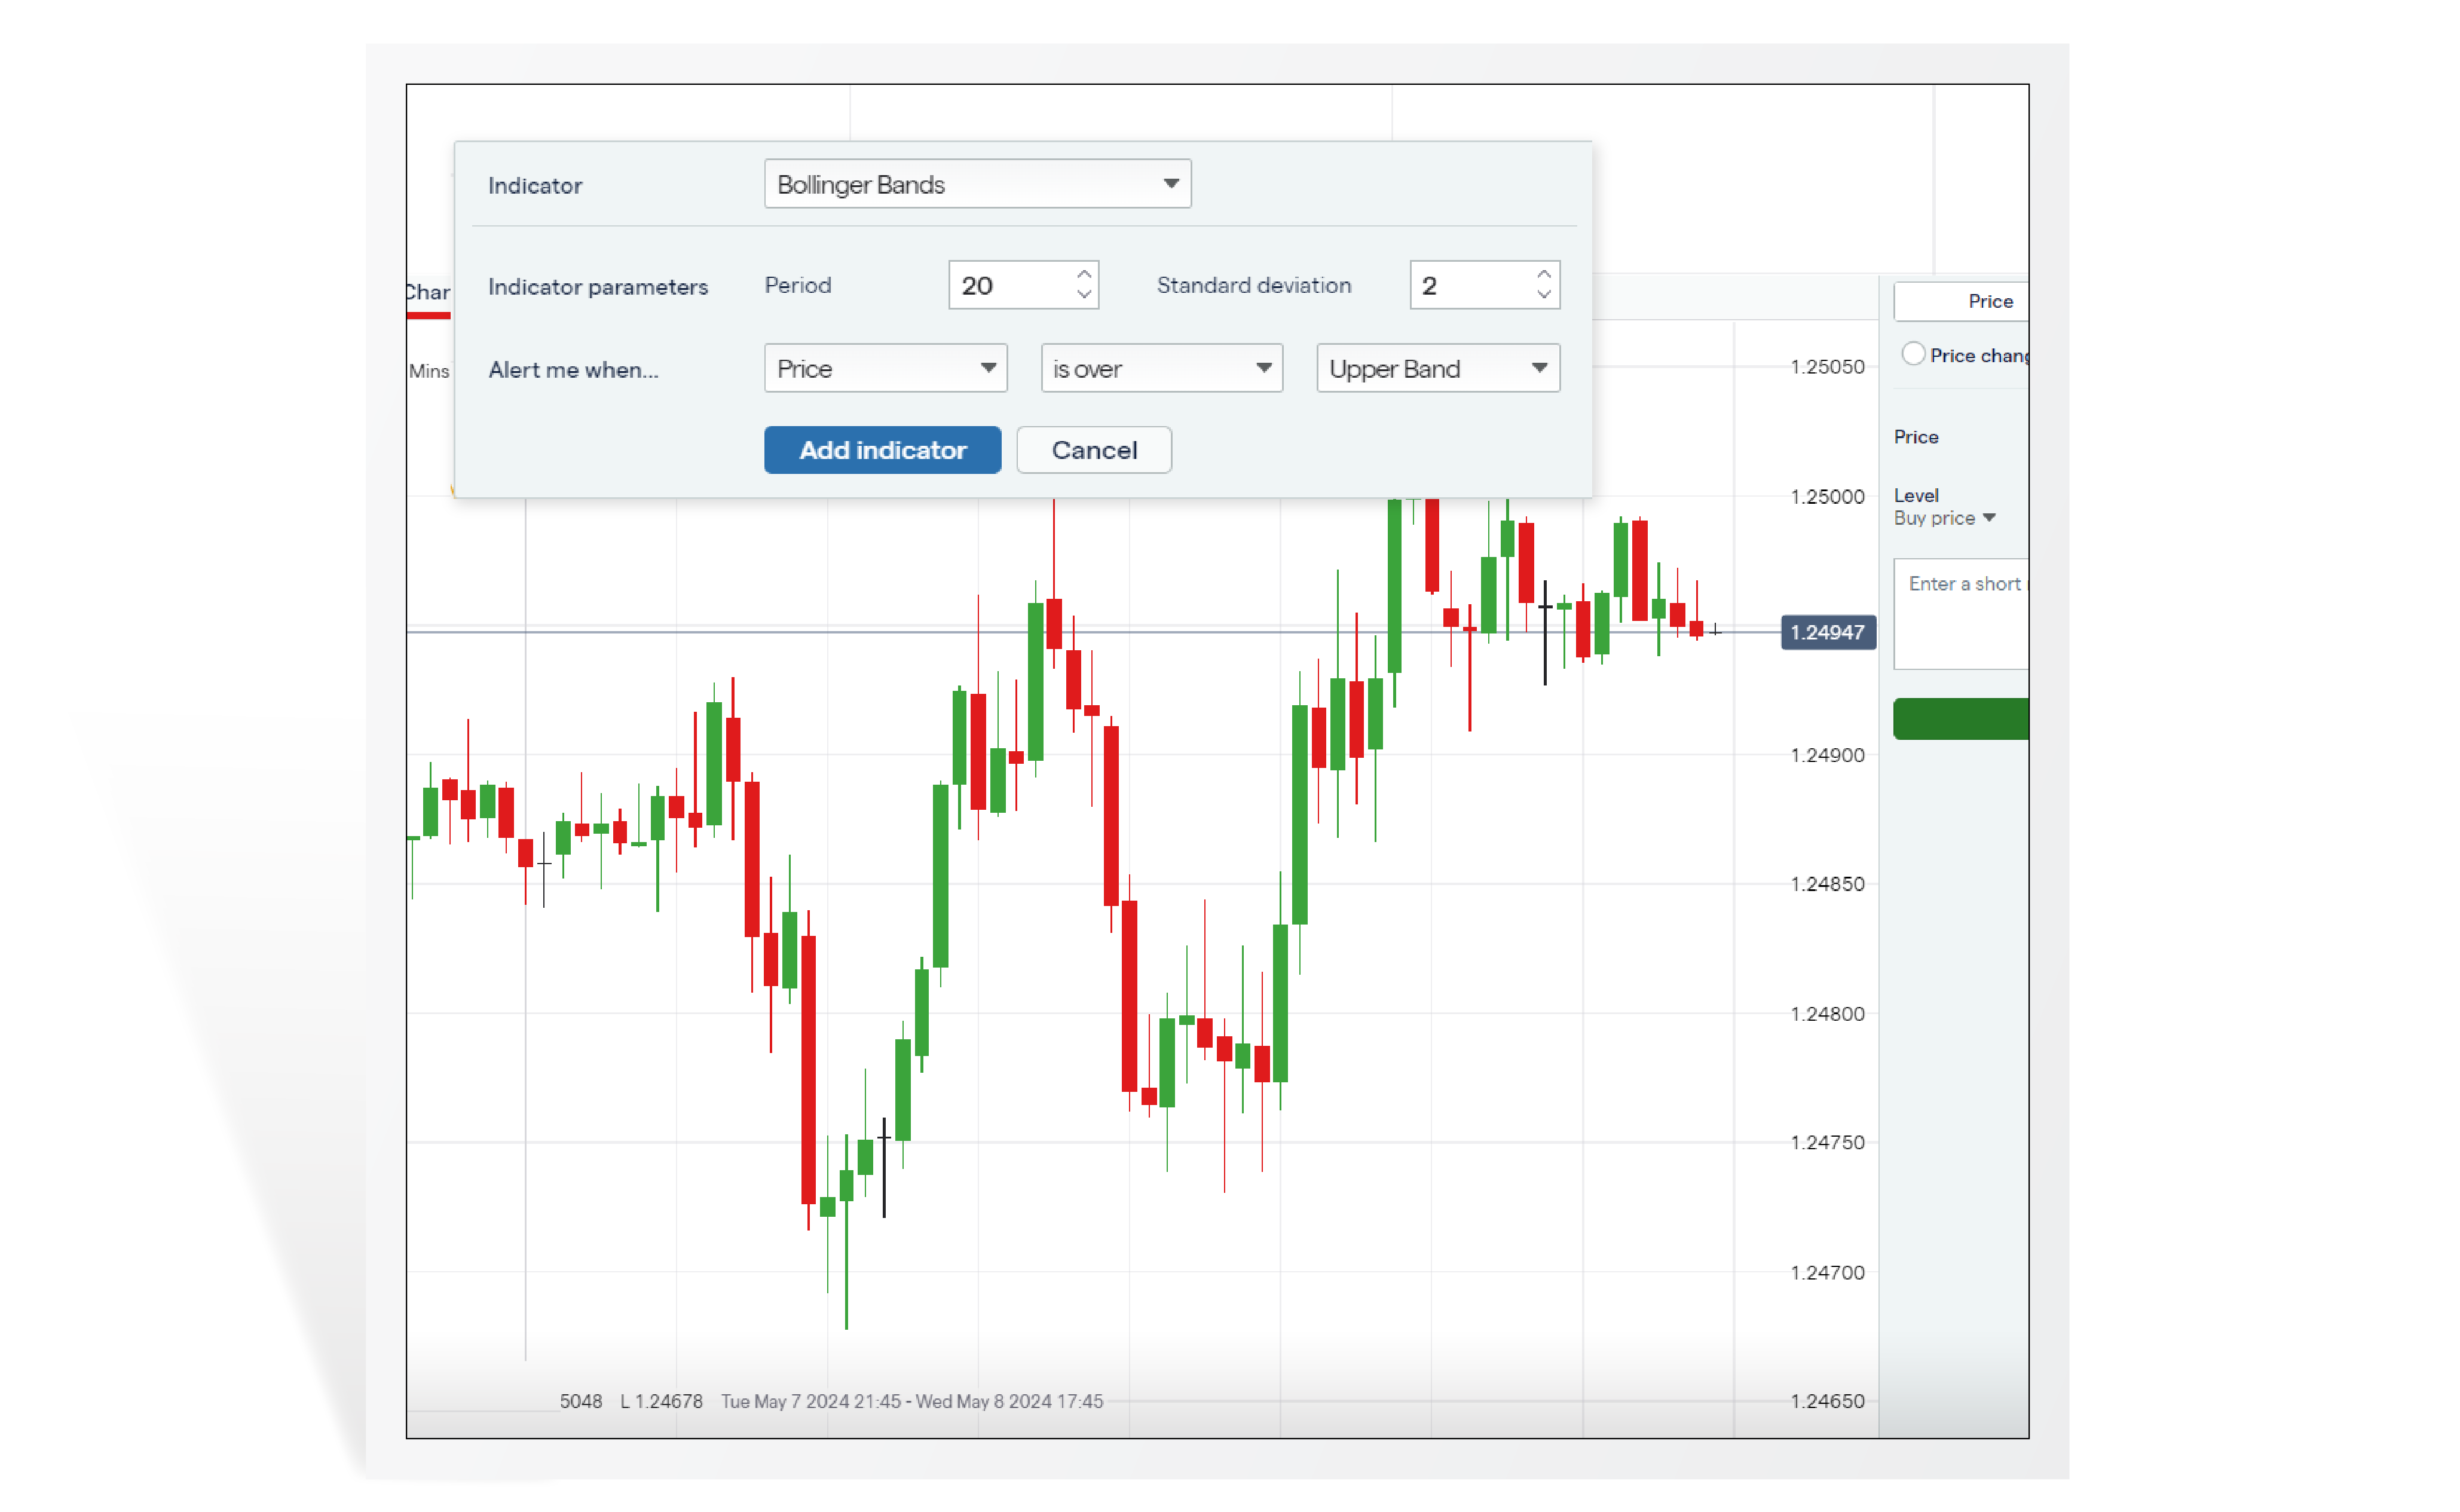Switch to the Chart tab
This screenshot has height=1512, width=2460.
(427, 293)
